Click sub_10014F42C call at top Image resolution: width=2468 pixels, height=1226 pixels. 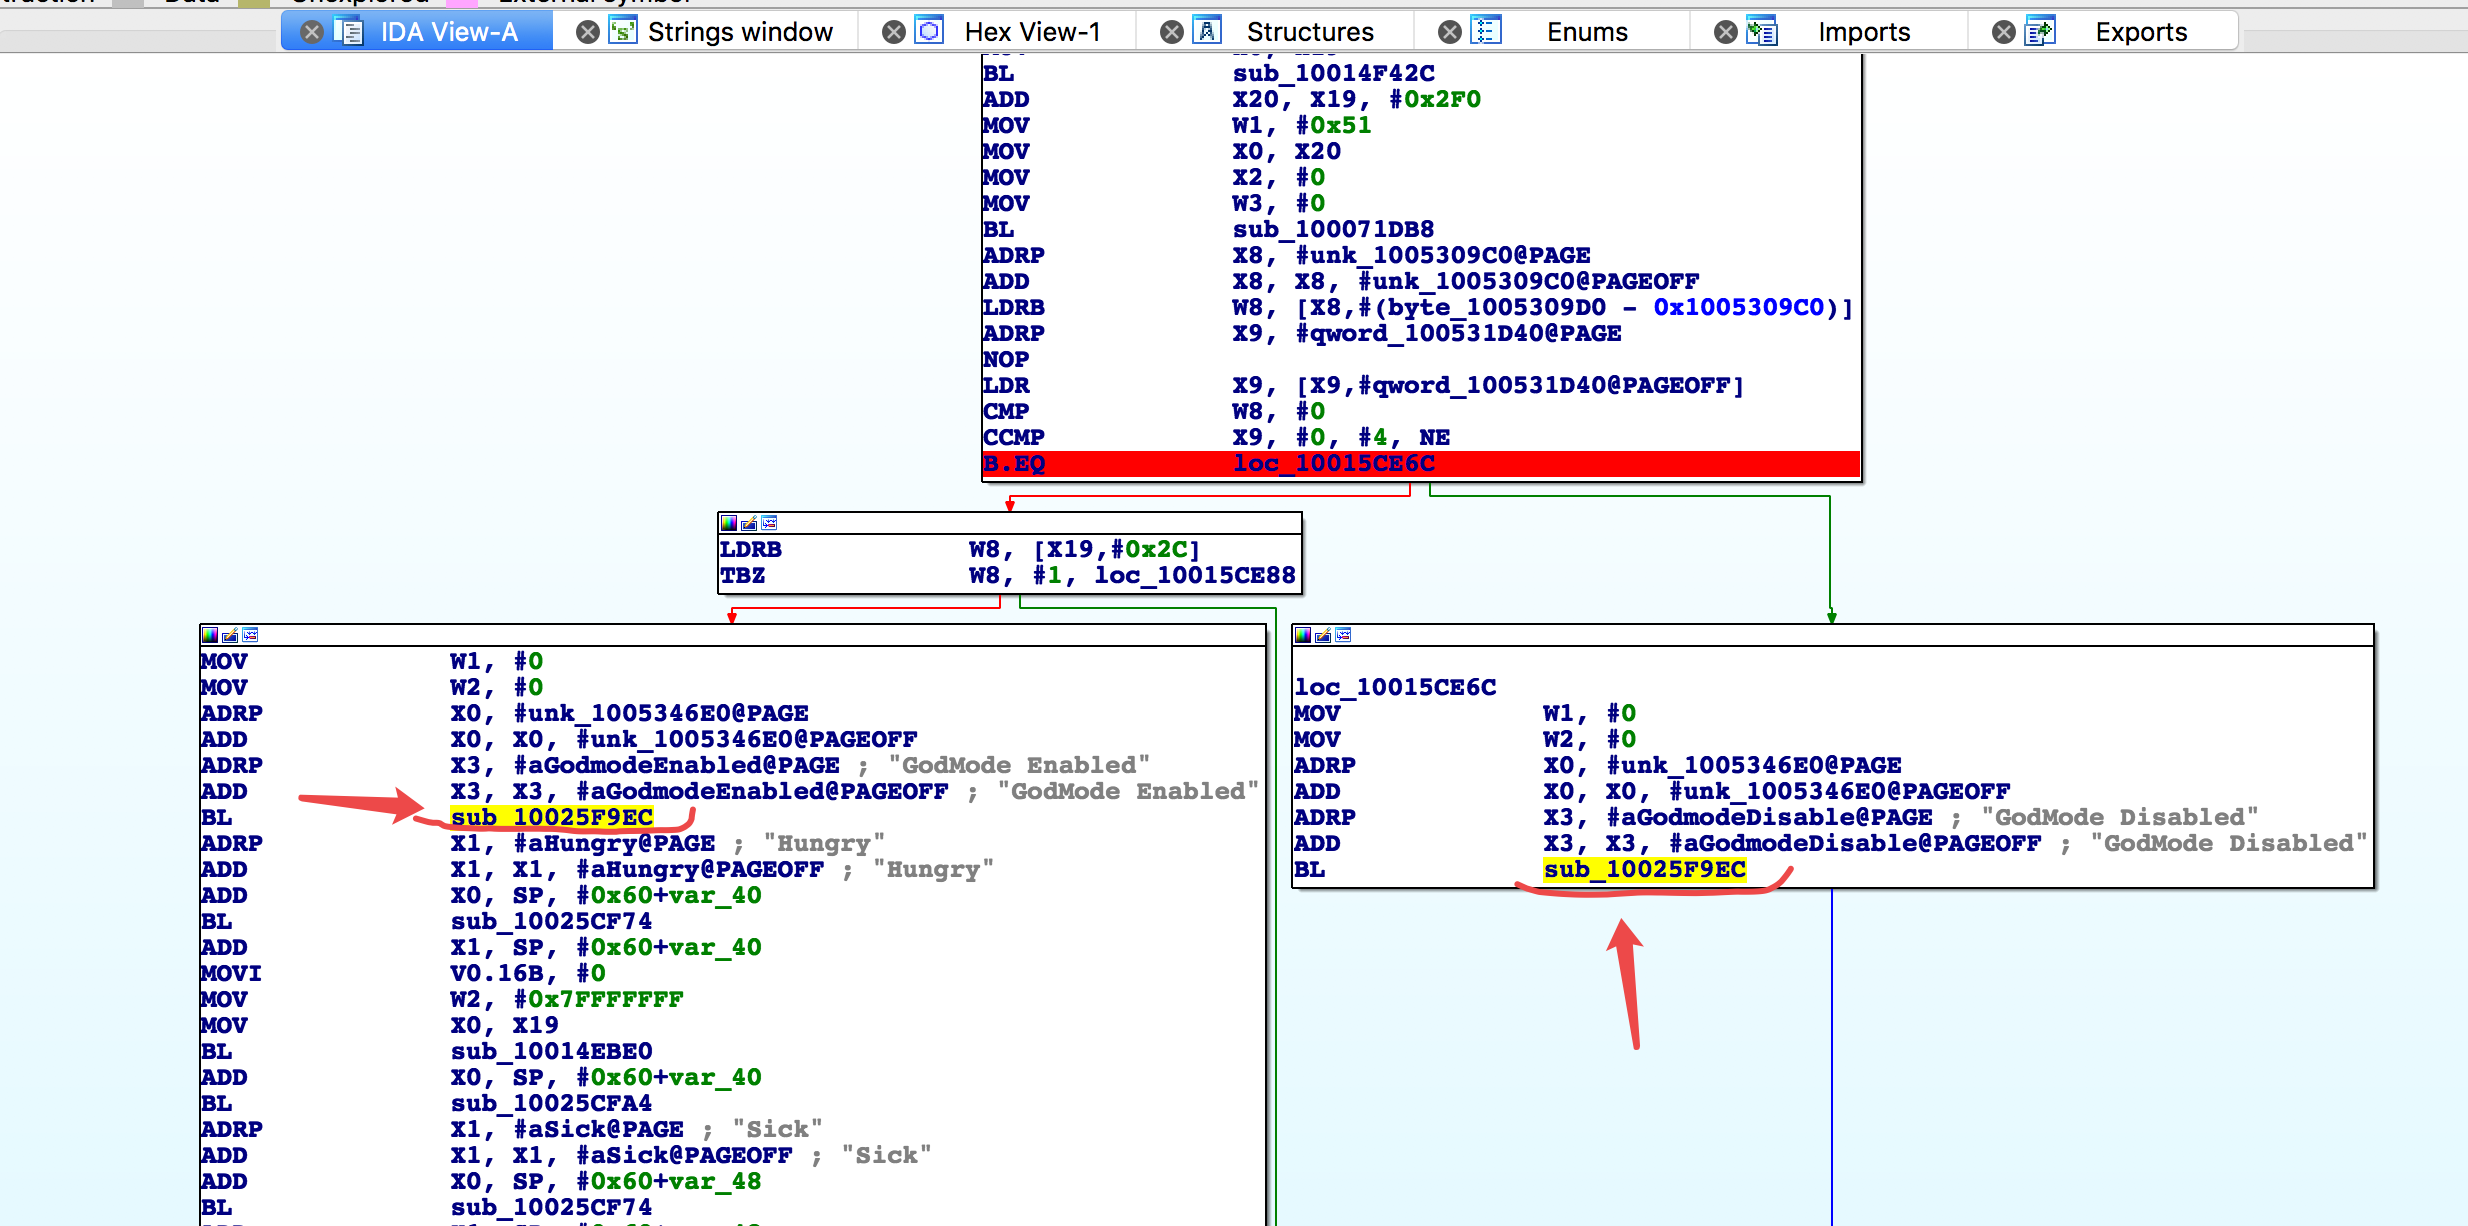(x=1333, y=73)
